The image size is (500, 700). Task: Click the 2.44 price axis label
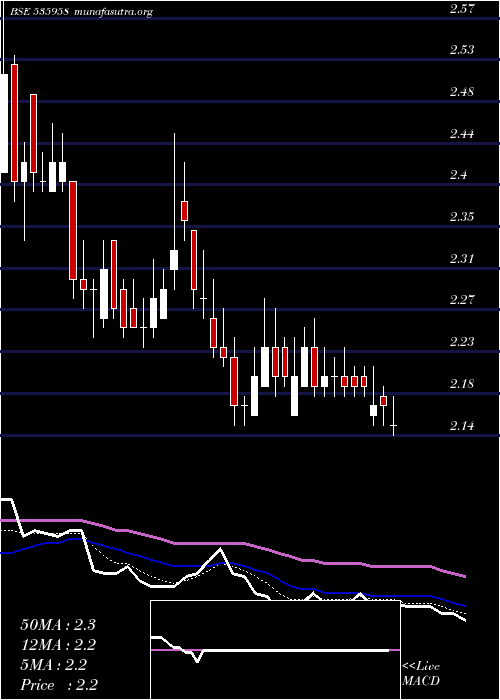pos(462,133)
